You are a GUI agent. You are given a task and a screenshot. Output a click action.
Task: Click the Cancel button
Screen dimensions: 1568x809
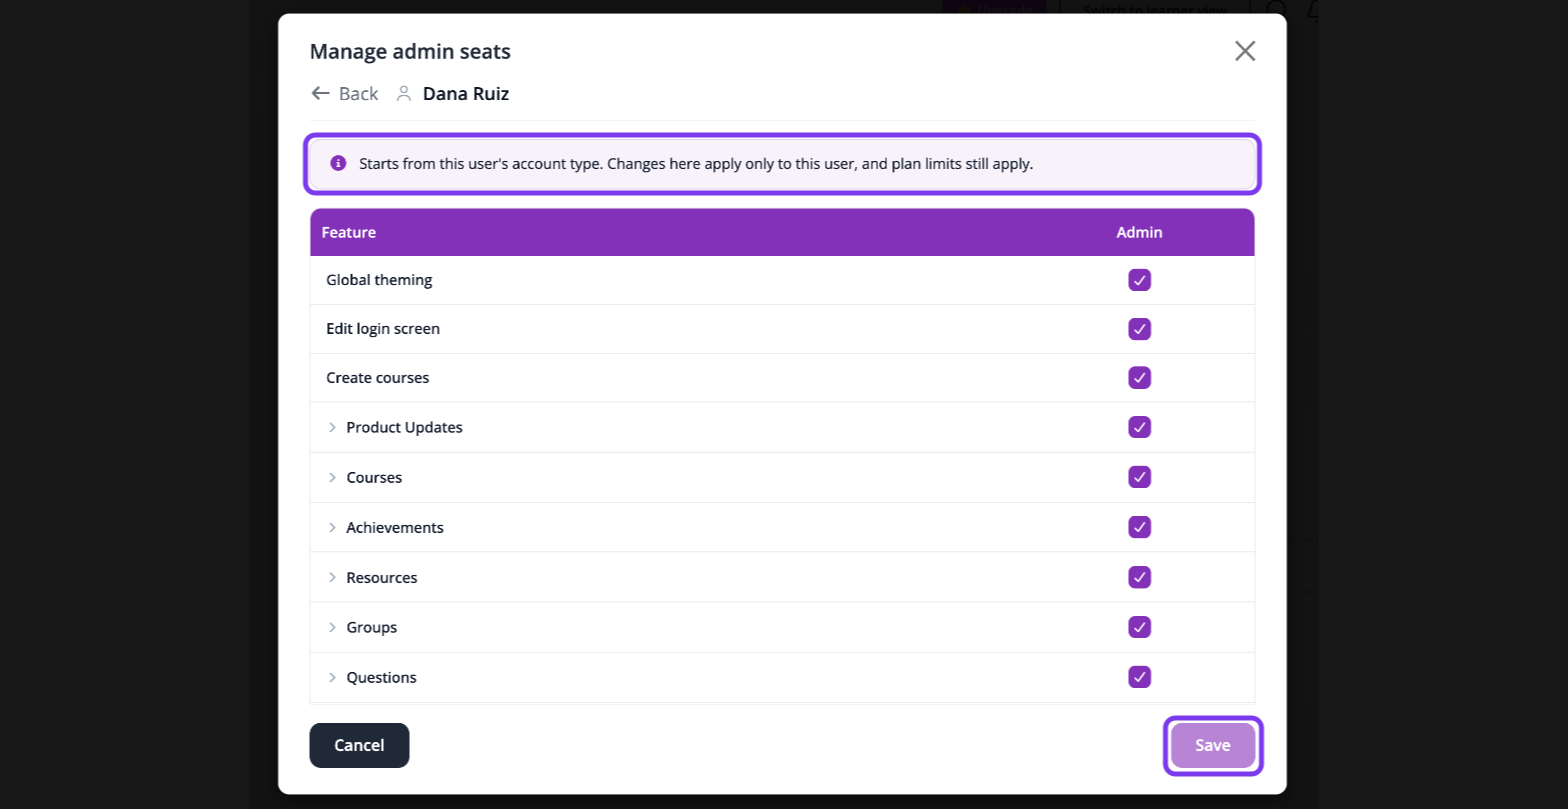point(359,745)
